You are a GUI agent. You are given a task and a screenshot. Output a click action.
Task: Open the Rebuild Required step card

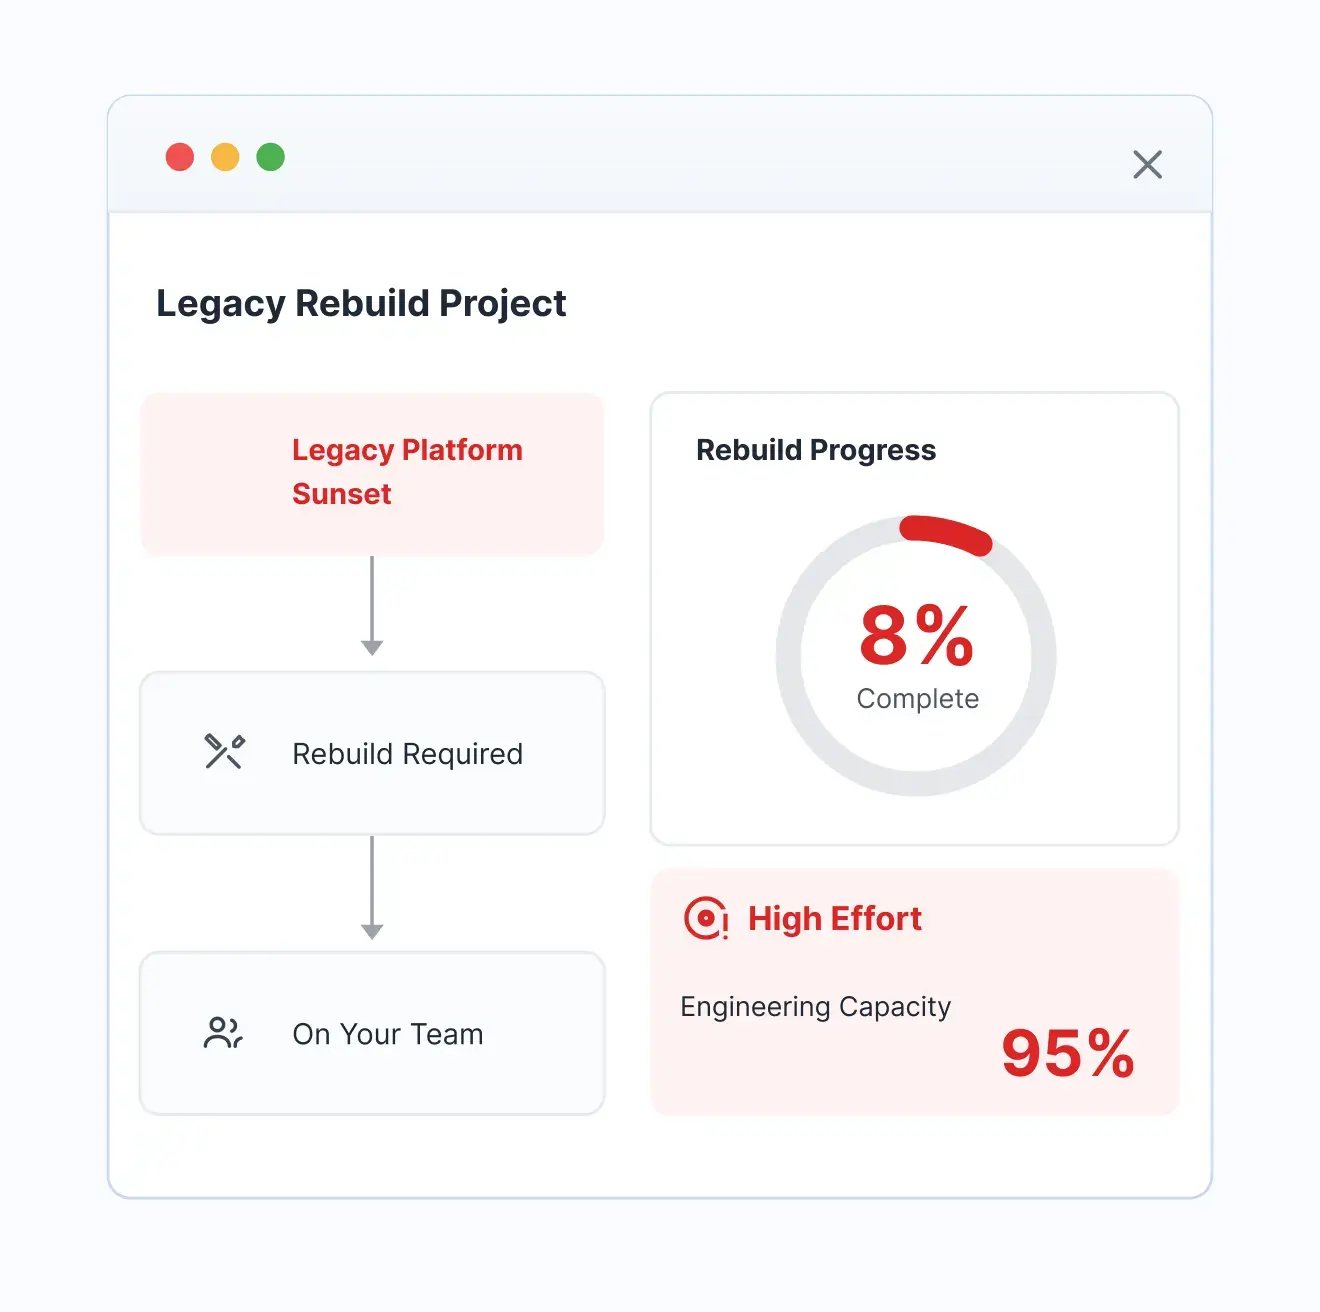click(372, 753)
